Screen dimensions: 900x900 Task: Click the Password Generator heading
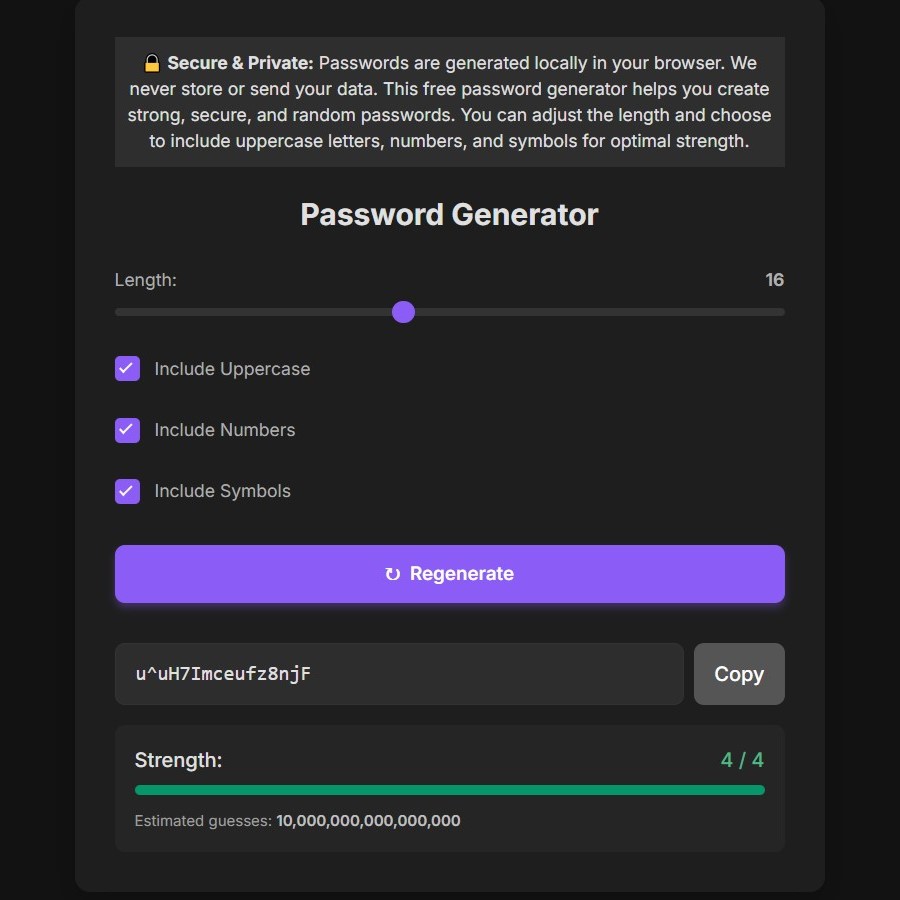click(x=449, y=214)
